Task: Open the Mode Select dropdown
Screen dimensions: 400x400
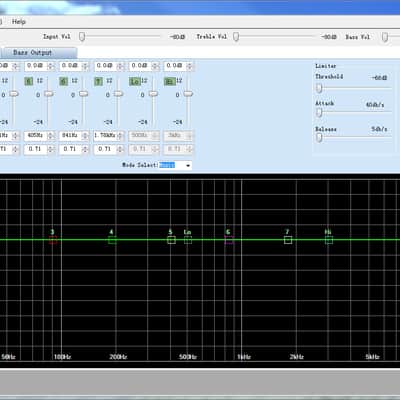Action: [188, 165]
